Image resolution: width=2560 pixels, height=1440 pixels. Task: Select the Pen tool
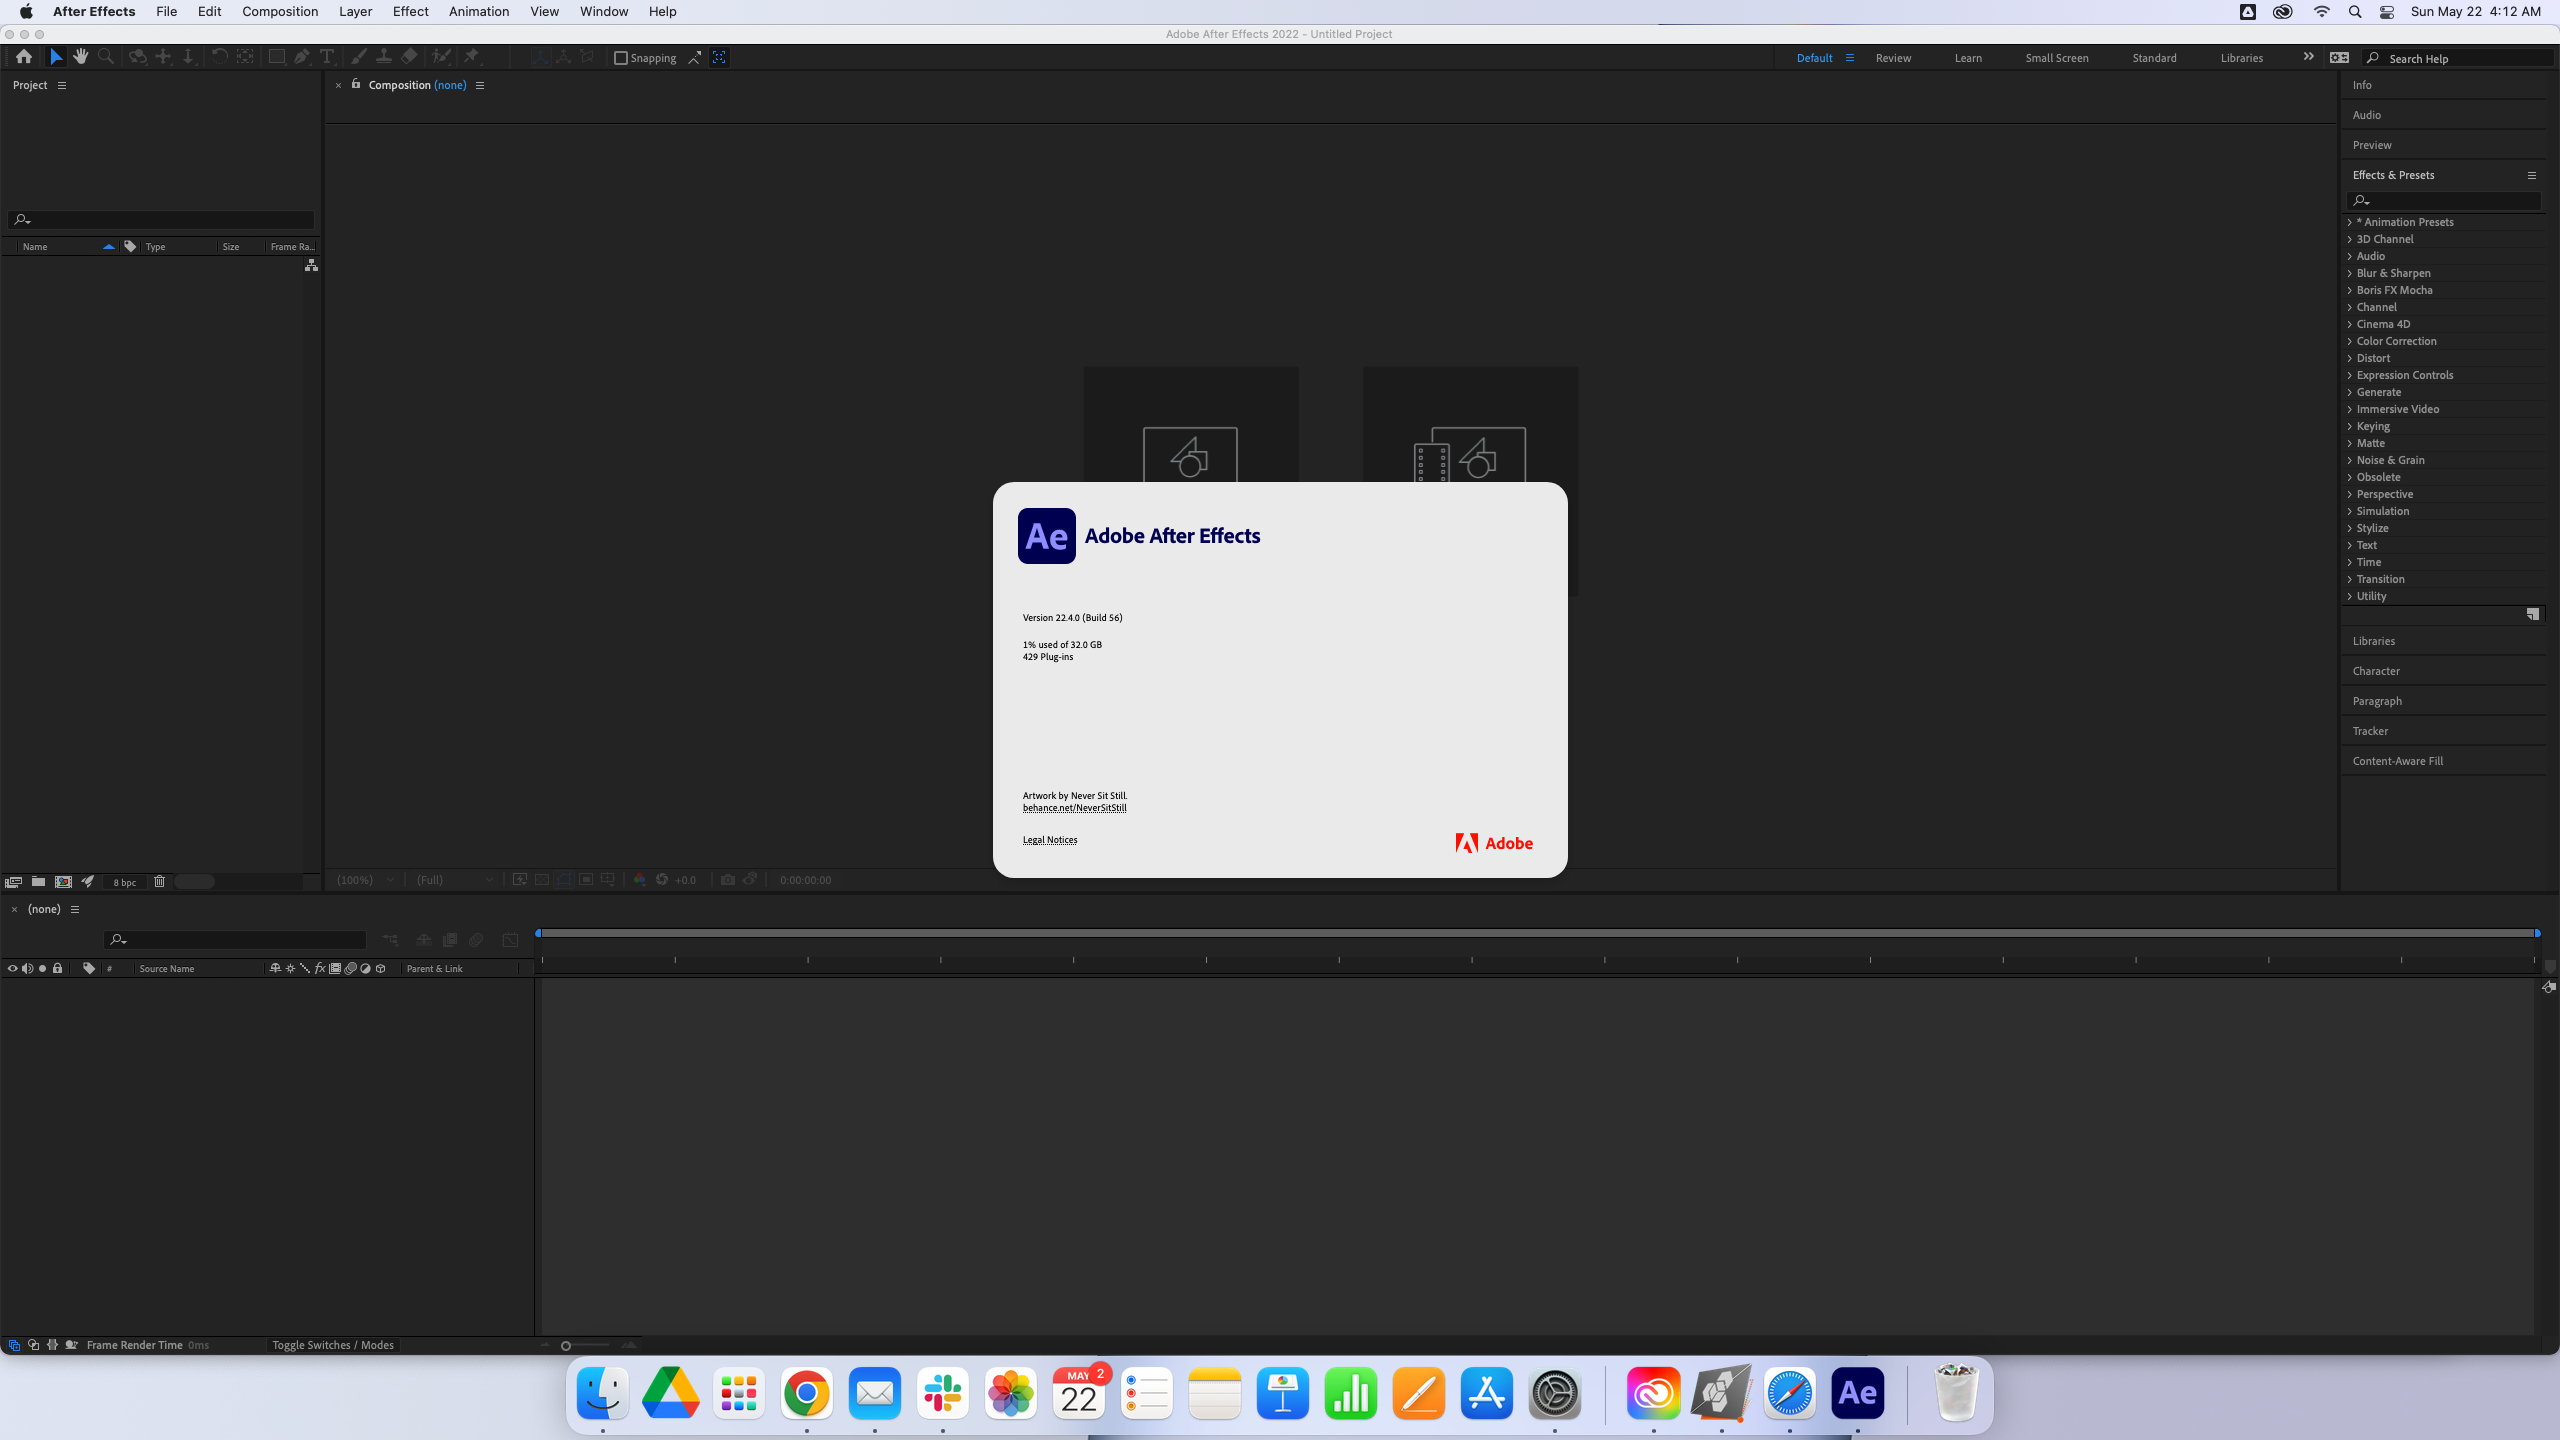tap(302, 57)
